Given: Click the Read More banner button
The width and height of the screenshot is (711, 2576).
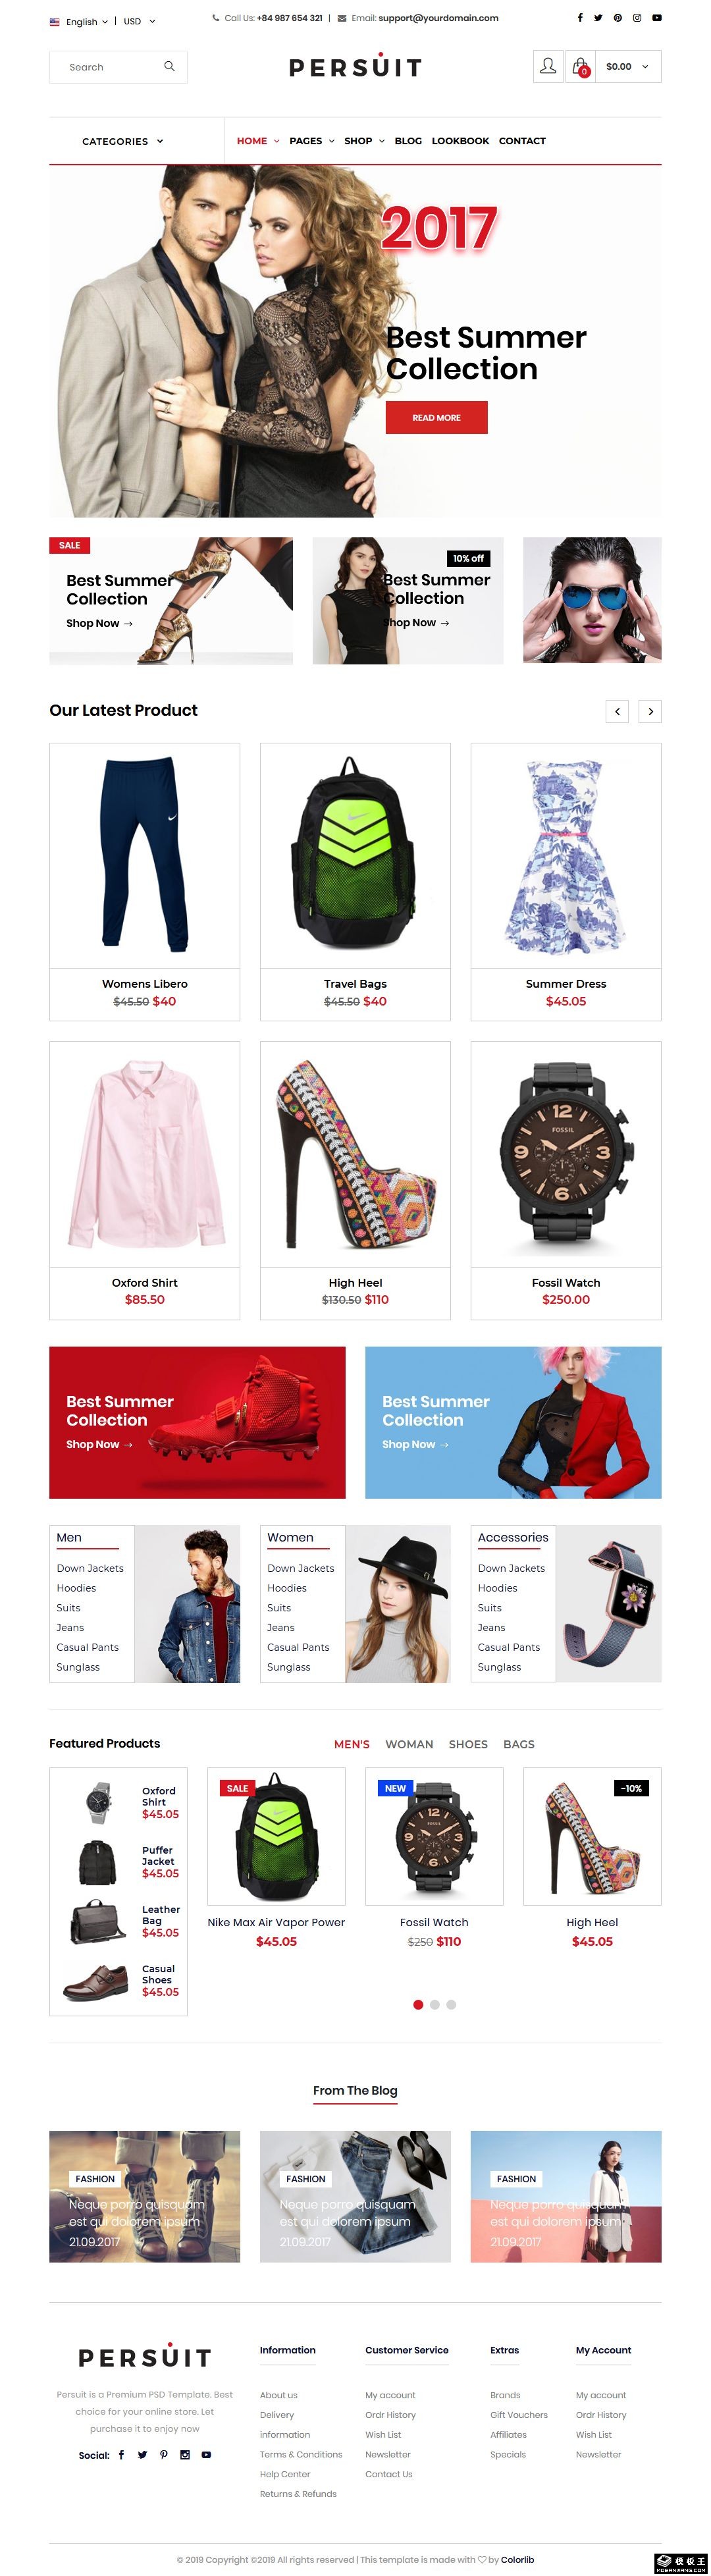Looking at the screenshot, I should [x=436, y=417].
